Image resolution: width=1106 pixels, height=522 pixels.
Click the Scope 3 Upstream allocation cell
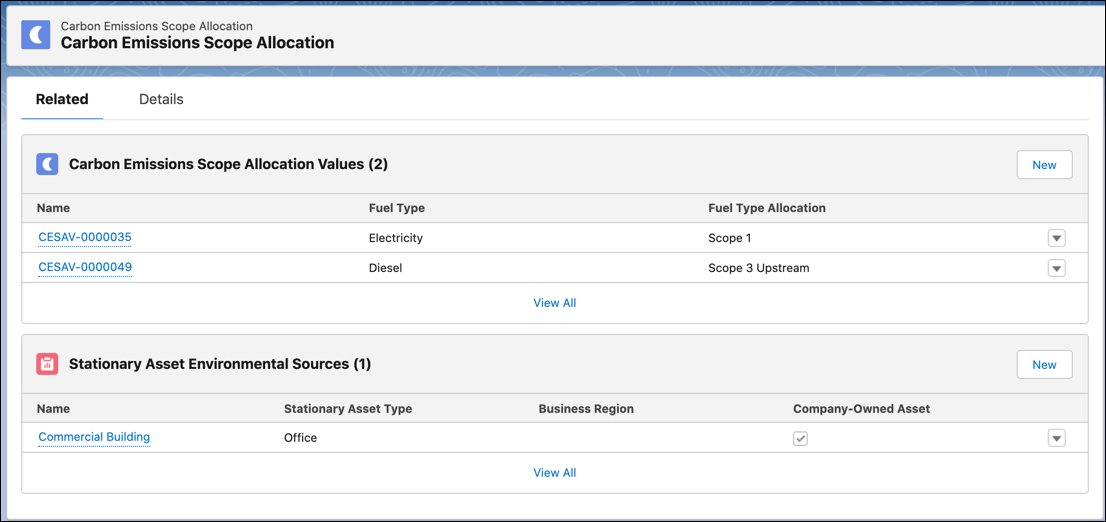pos(758,268)
